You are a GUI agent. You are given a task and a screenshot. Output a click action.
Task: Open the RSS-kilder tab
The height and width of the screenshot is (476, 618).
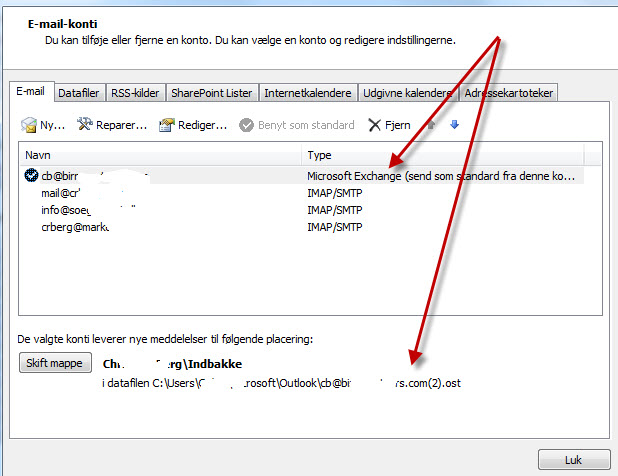click(135, 93)
